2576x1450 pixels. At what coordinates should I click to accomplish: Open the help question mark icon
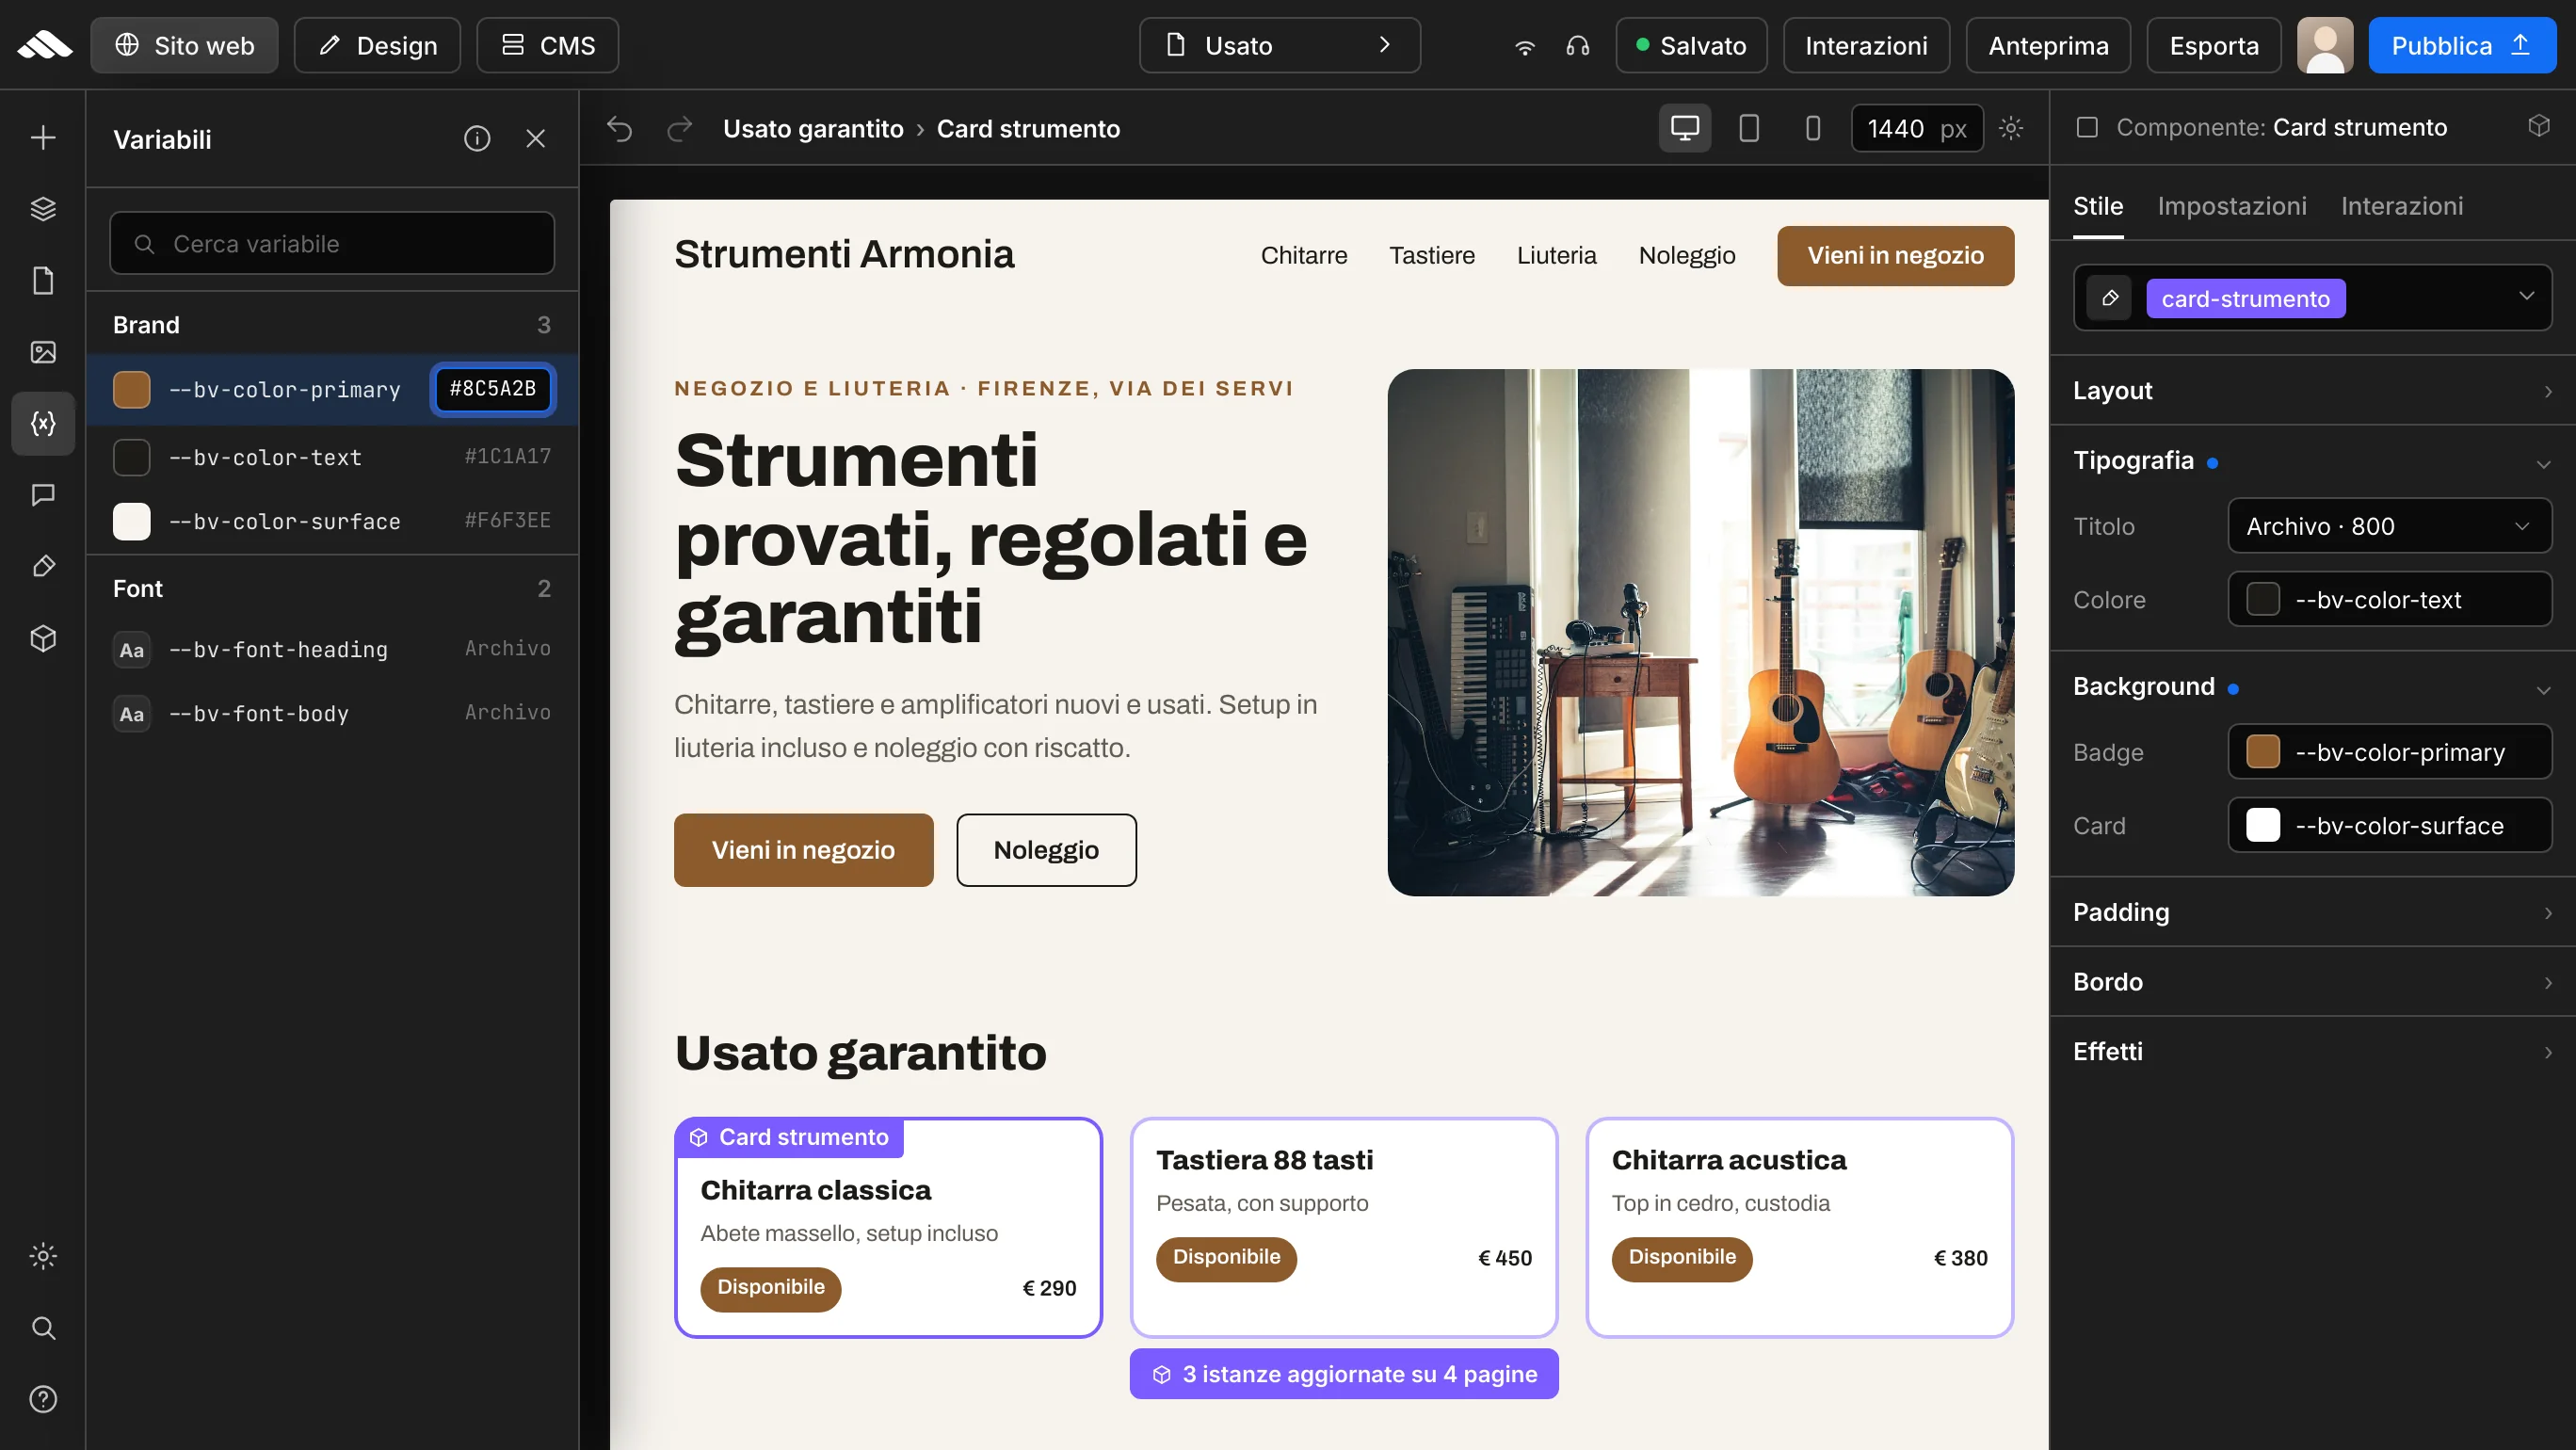click(43, 1399)
